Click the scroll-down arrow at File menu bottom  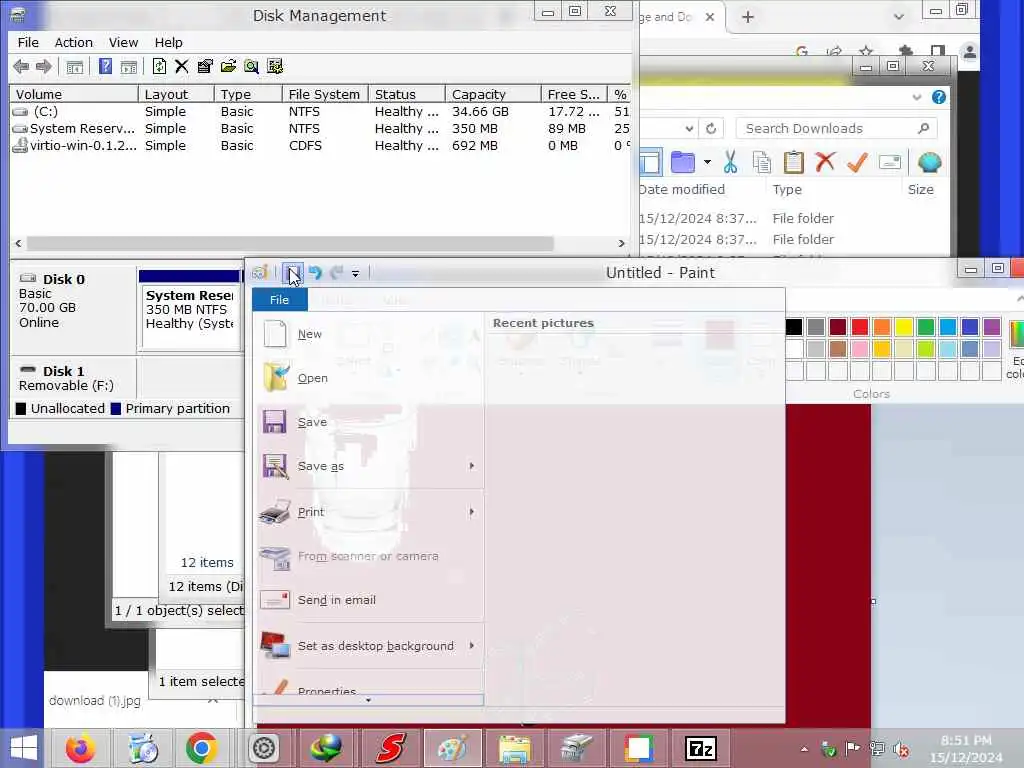[368, 700]
